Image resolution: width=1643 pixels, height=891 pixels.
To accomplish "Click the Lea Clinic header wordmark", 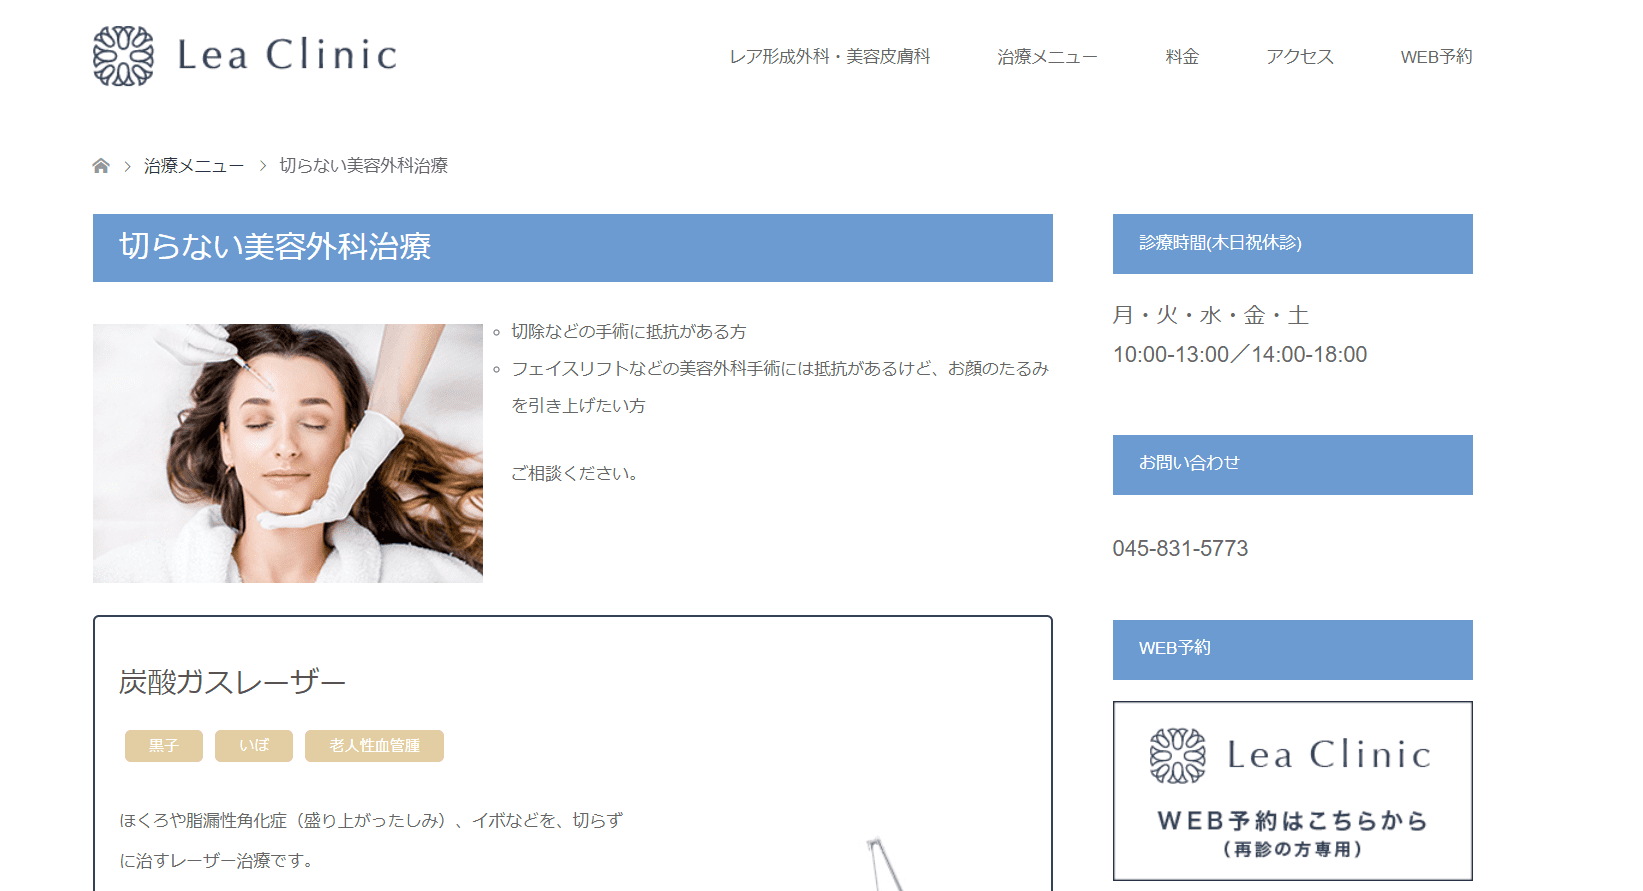I will point(287,55).
